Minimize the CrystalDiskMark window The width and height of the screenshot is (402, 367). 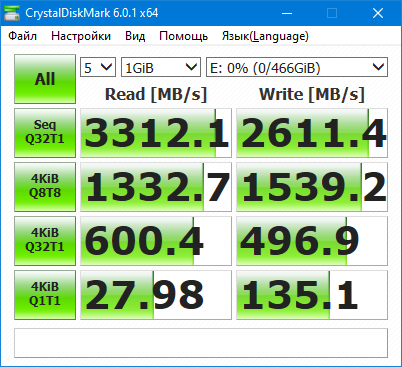[x=287, y=13]
